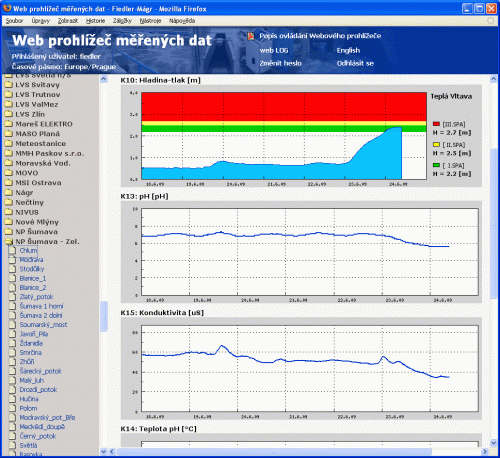Click the K10: Hladina-tlak [m] chart title
Screen dimensions: 500x458
point(161,80)
